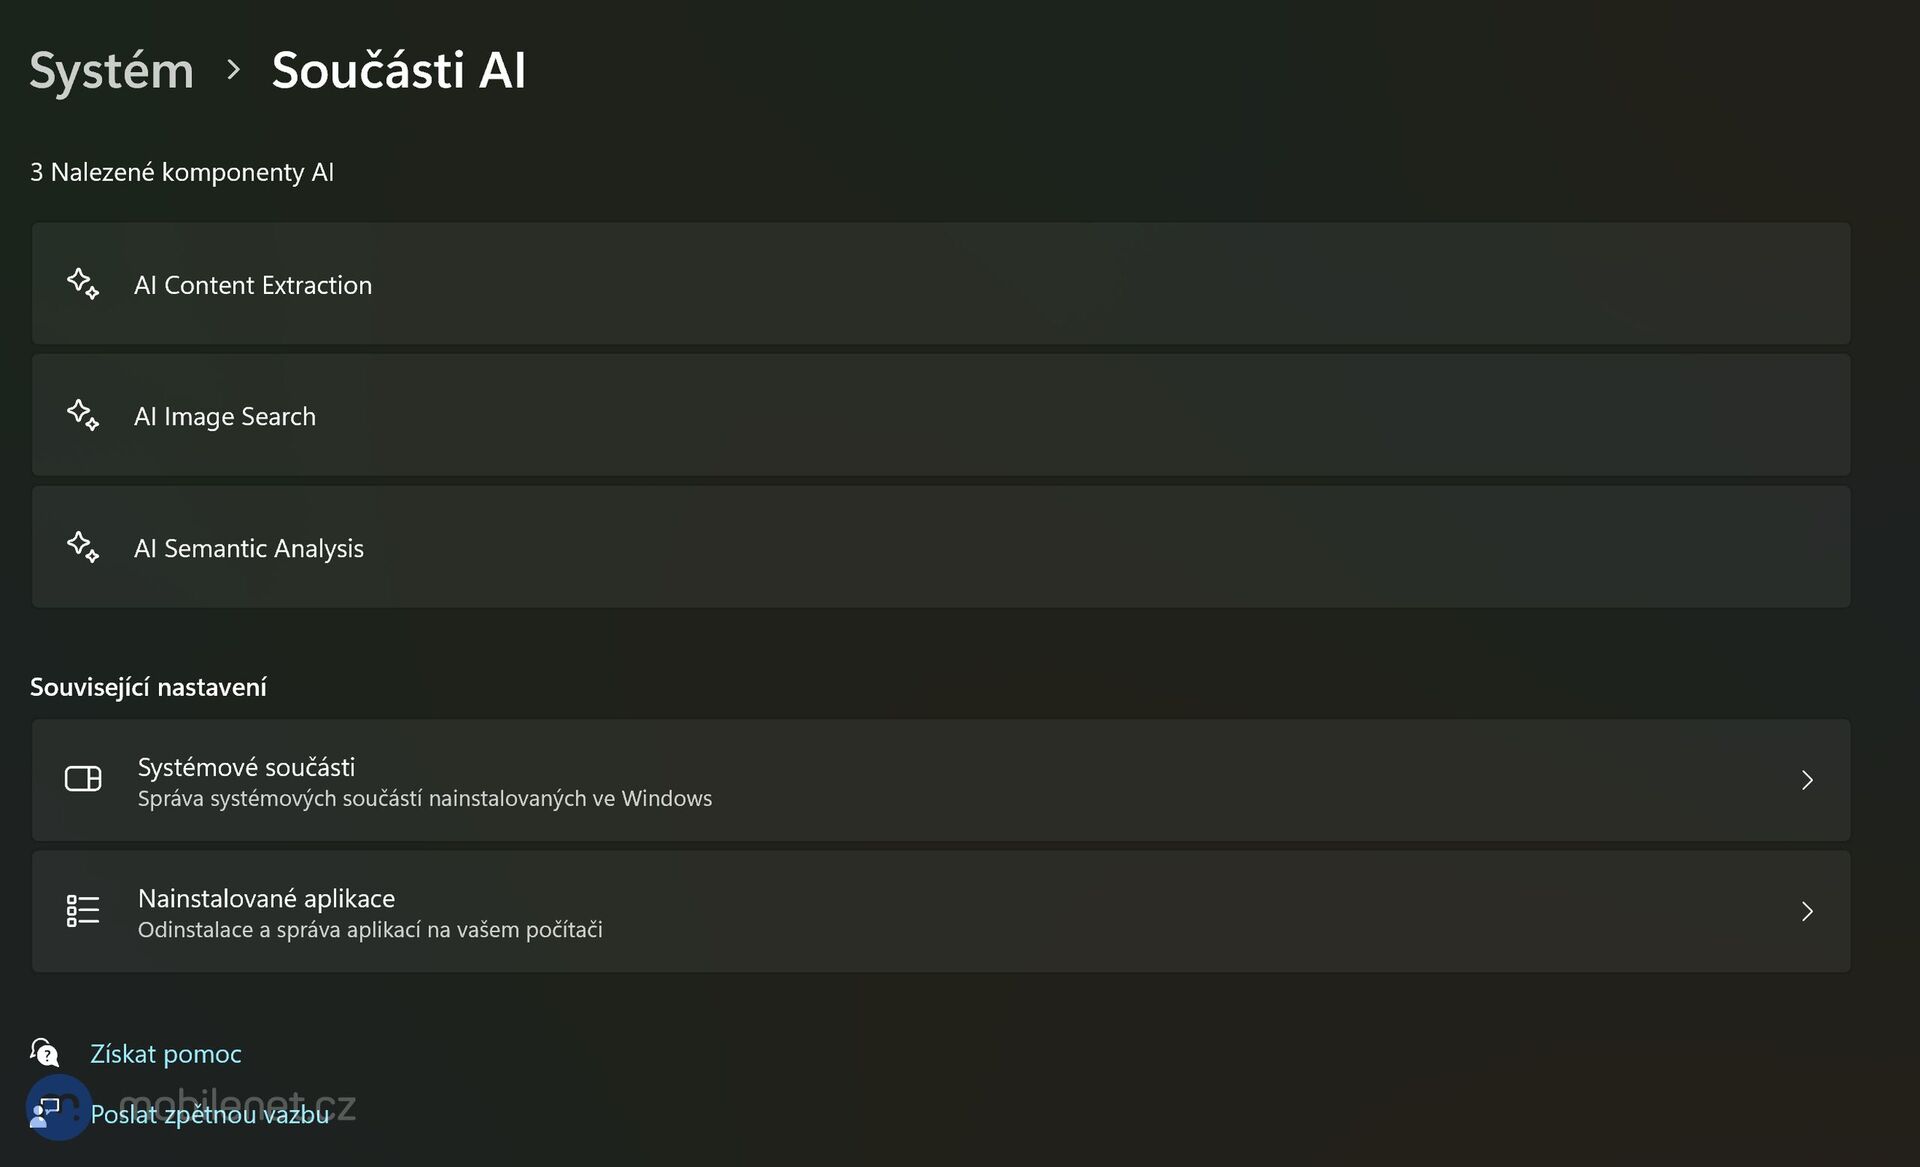Click the Systémové součásti component icon
This screenshot has width=1920, height=1167.
click(x=84, y=780)
